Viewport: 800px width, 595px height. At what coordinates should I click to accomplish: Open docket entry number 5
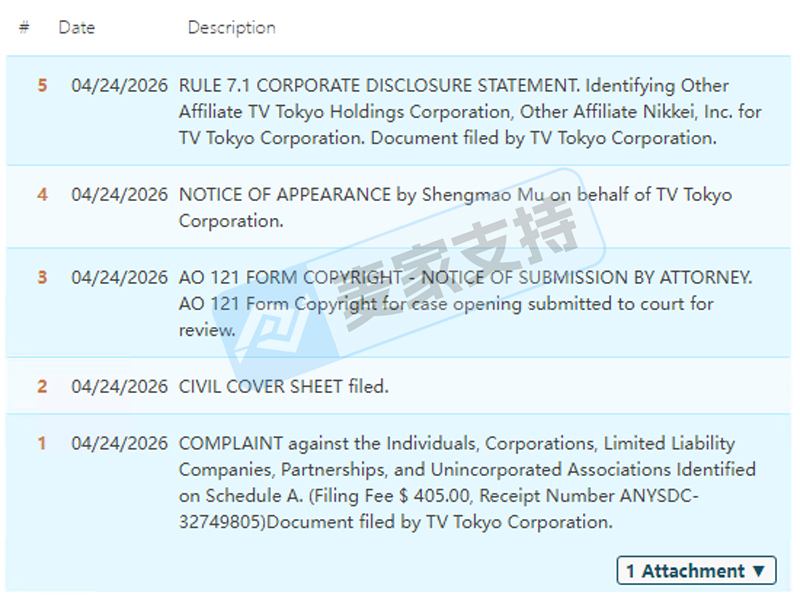pyautogui.click(x=42, y=86)
